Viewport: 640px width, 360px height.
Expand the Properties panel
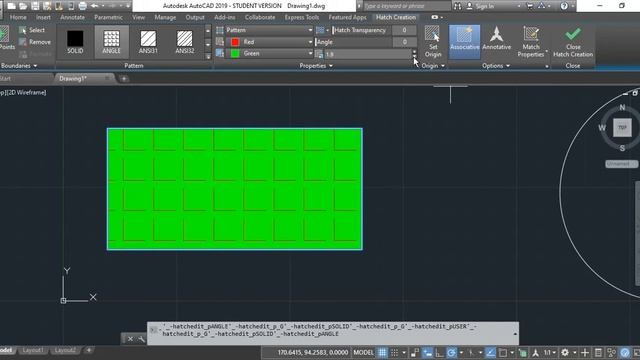click(316, 66)
